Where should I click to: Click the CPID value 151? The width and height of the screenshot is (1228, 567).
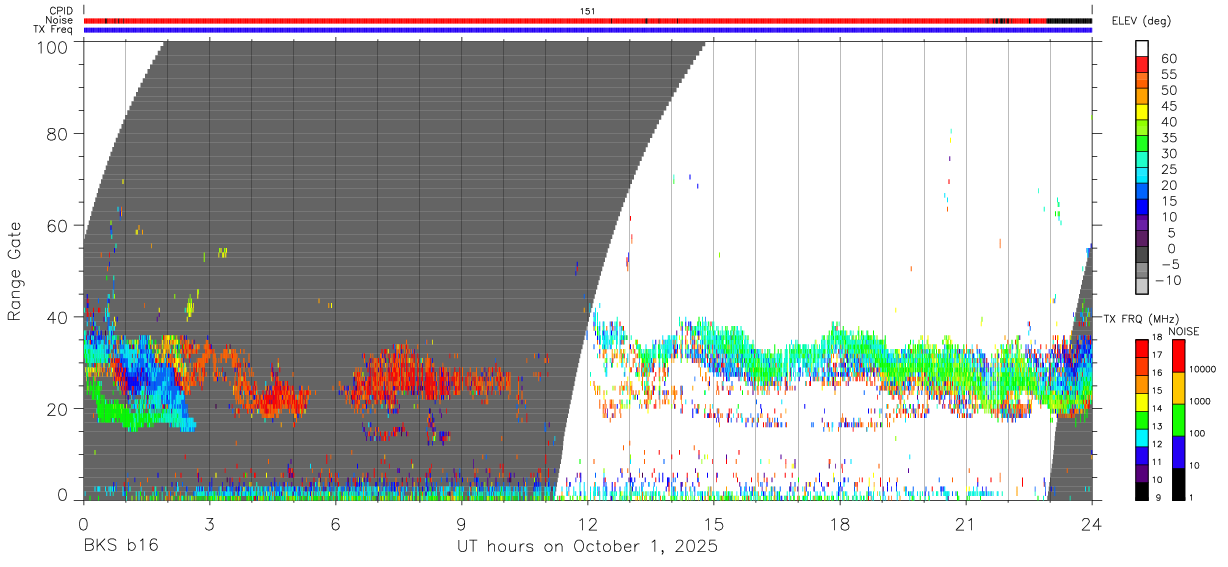coord(587,11)
